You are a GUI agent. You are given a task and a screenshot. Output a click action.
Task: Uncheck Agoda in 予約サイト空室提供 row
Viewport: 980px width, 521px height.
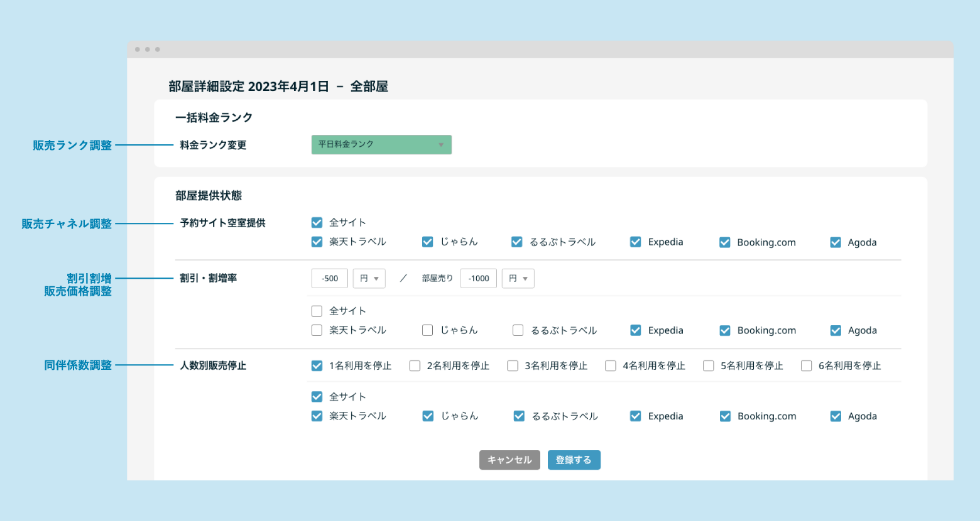(x=836, y=242)
